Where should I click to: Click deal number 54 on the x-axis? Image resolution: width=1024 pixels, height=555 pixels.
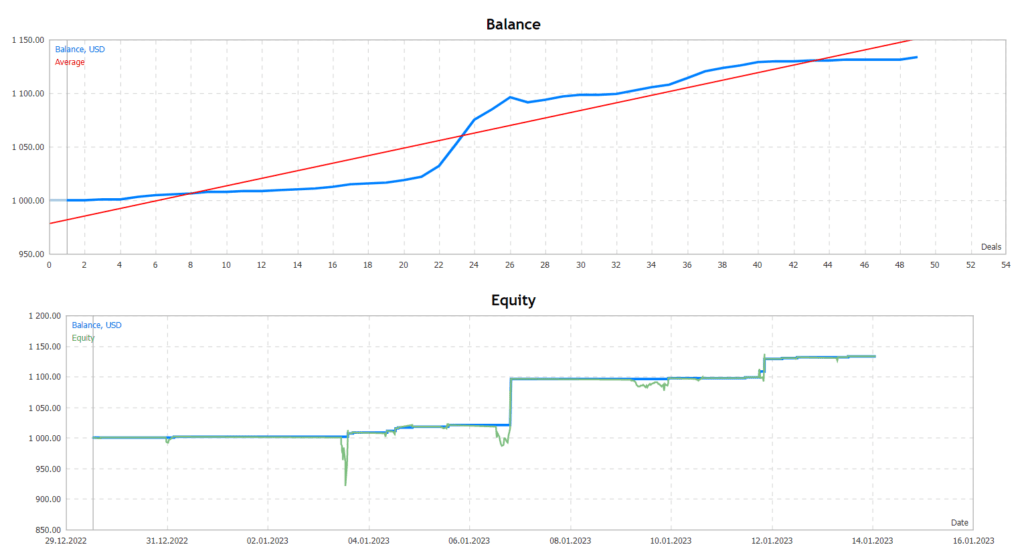click(1005, 265)
